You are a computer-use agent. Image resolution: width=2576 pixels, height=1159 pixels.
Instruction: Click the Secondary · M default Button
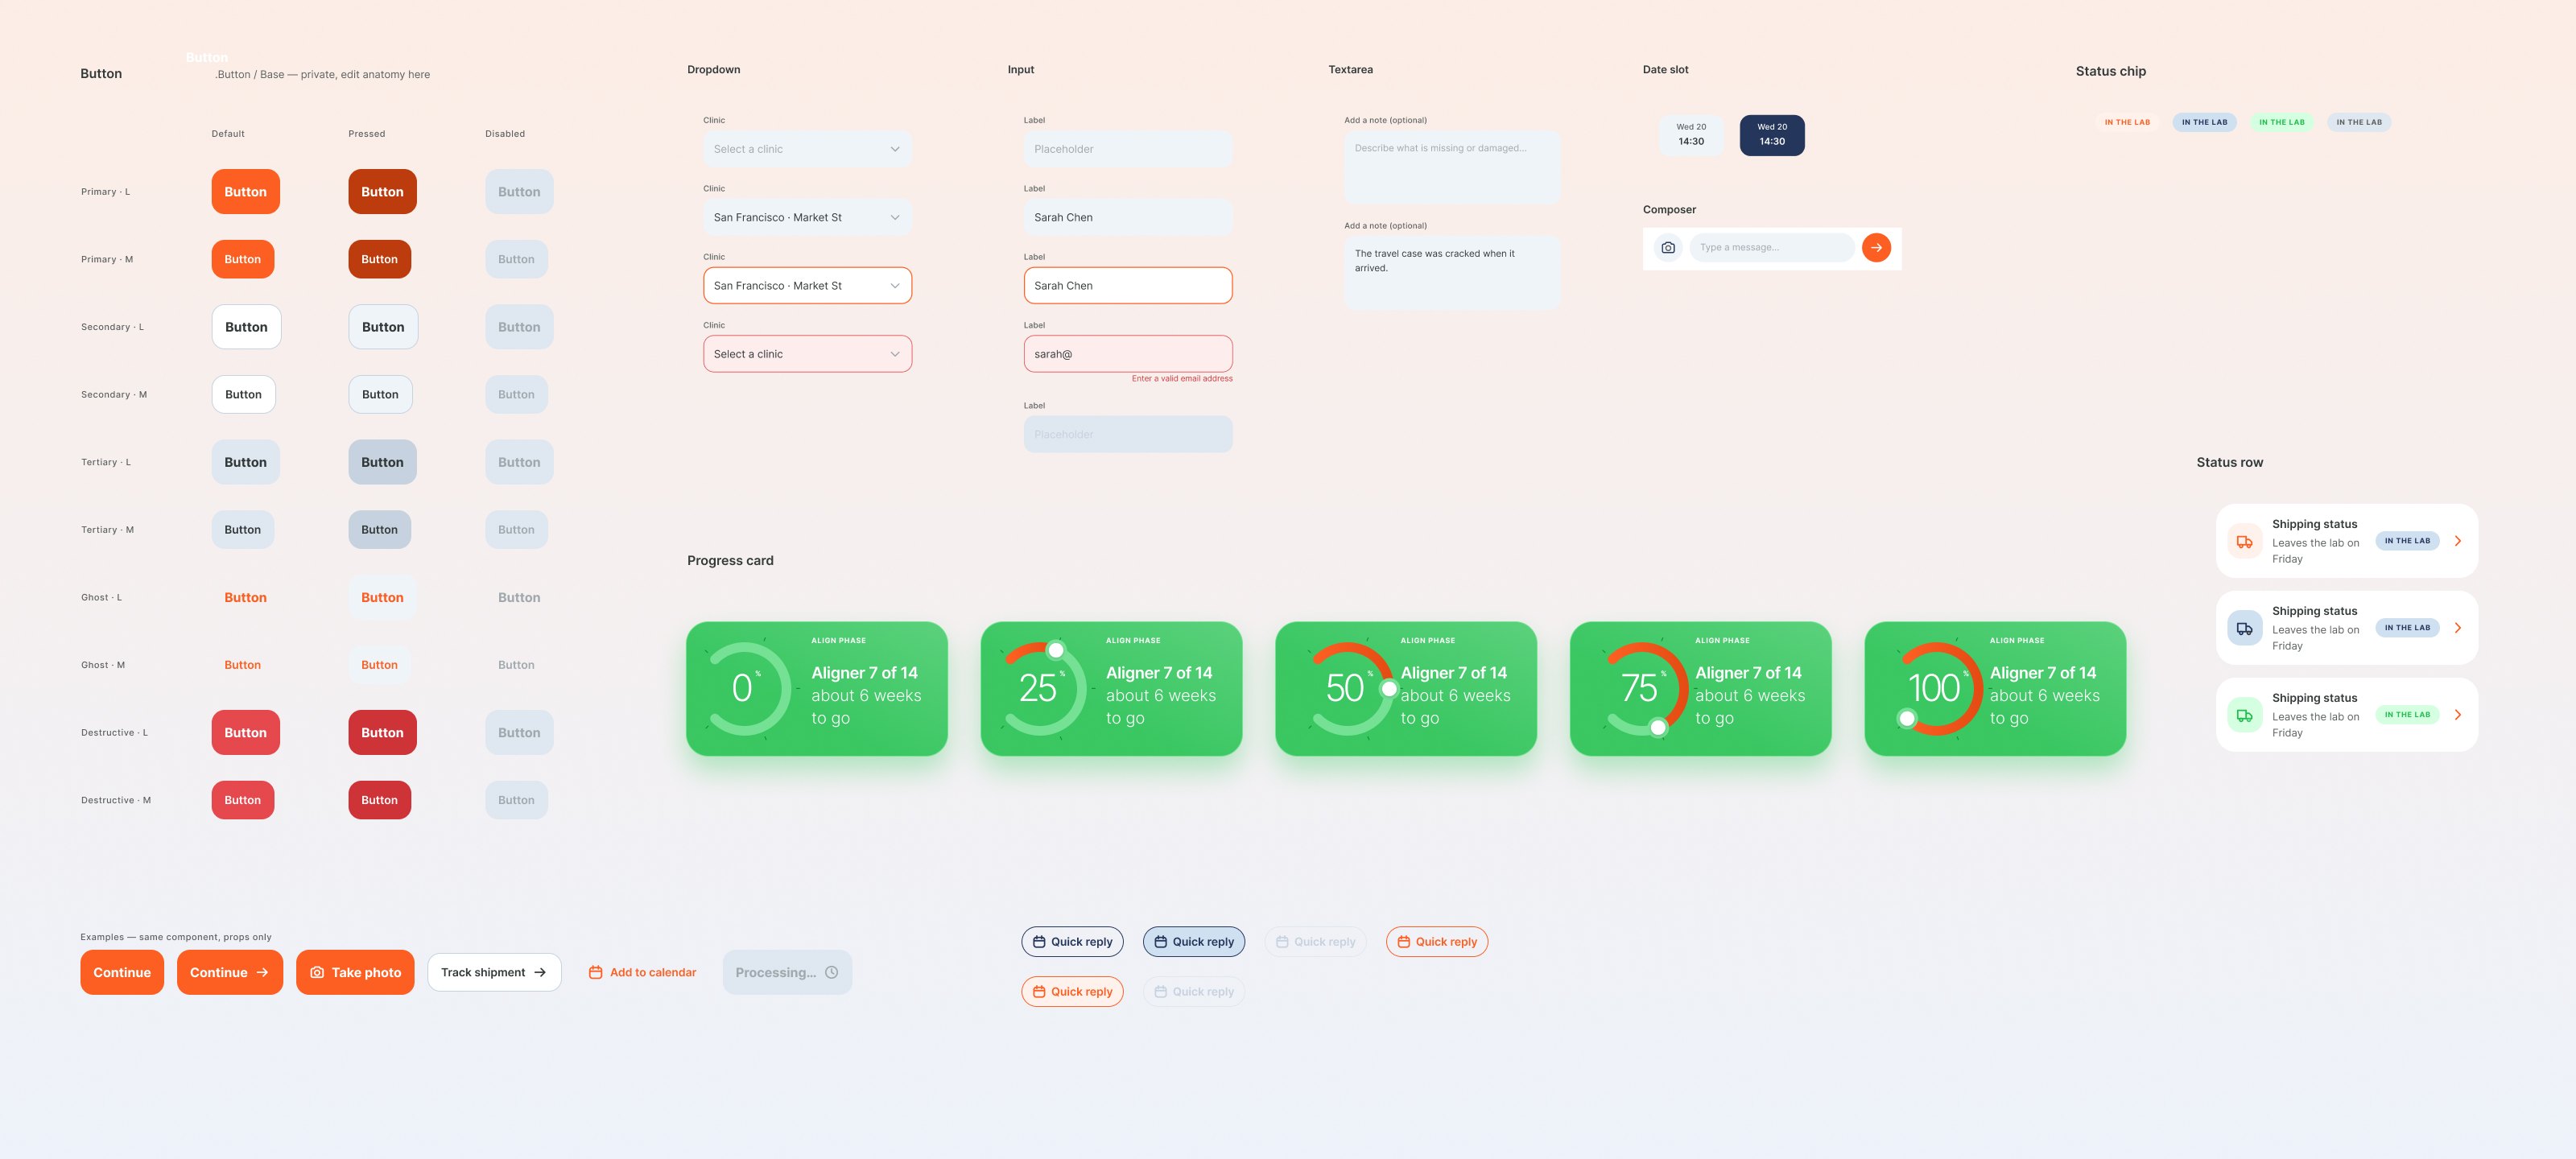[243, 395]
